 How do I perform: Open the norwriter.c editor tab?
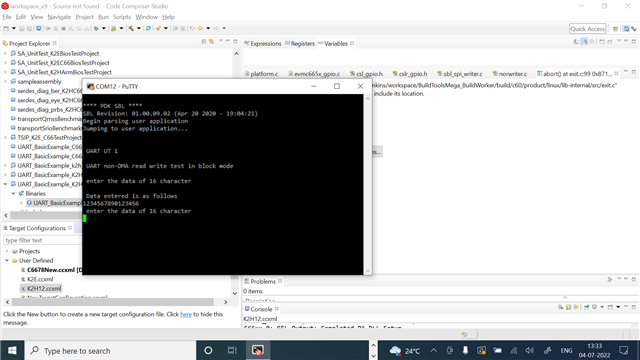pos(509,74)
